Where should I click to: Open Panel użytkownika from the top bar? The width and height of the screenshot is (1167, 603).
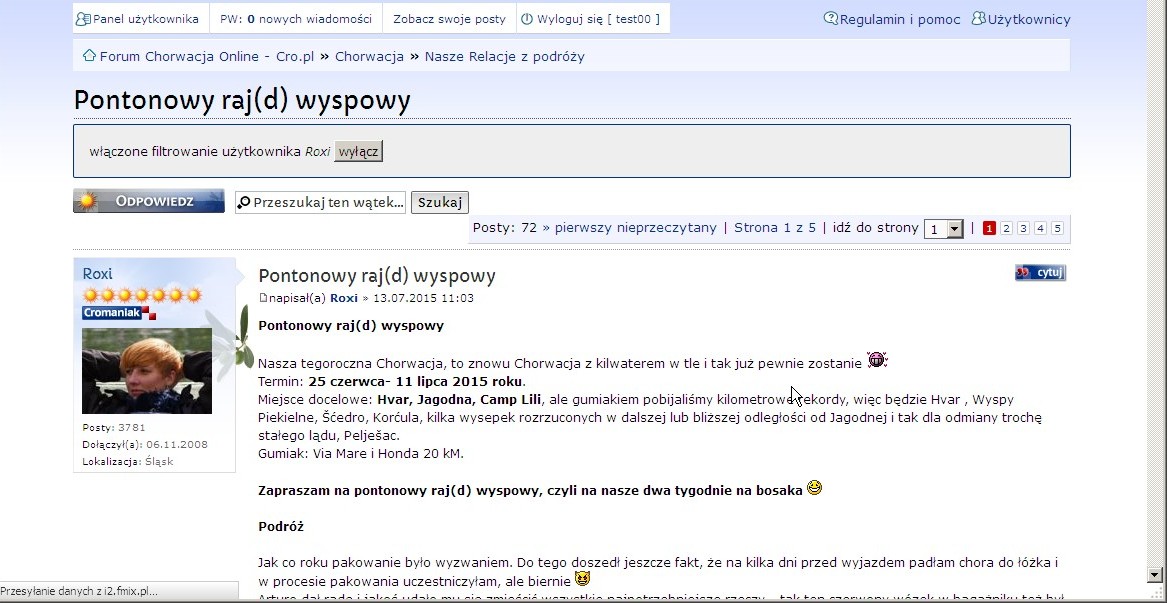click(139, 17)
